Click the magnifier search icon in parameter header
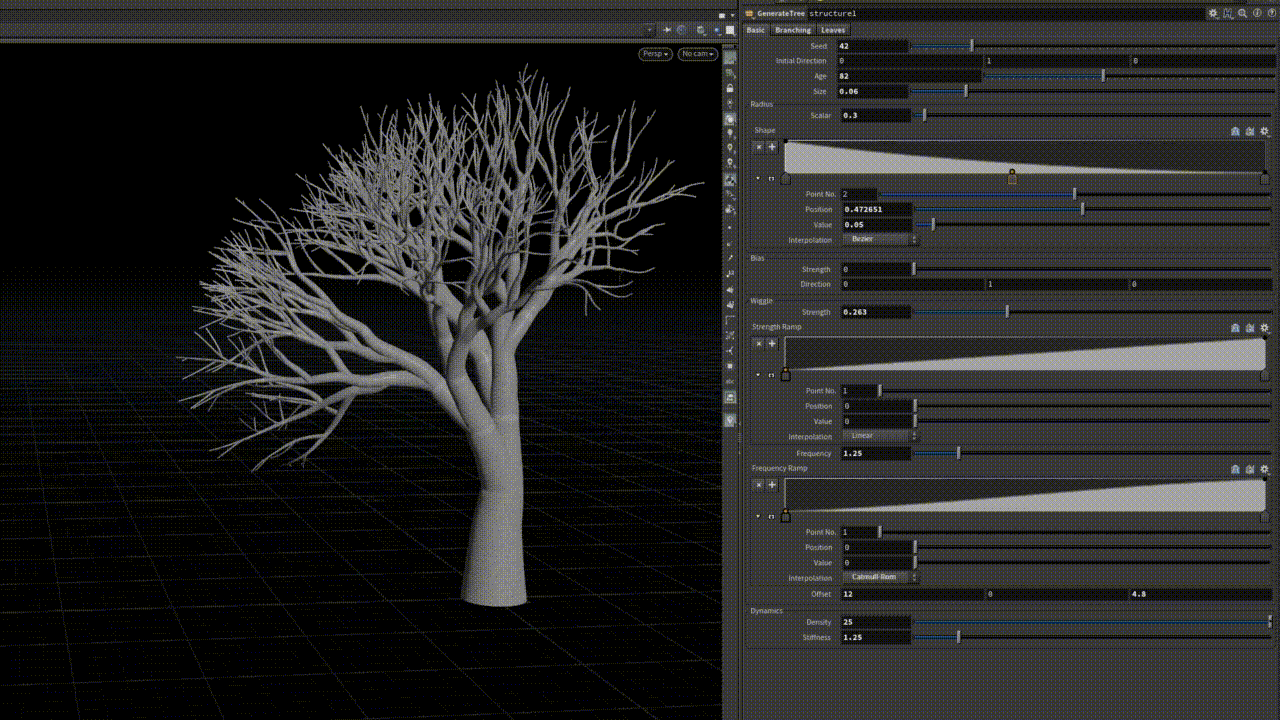Viewport: 1280px width, 720px height. coord(1242,14)
